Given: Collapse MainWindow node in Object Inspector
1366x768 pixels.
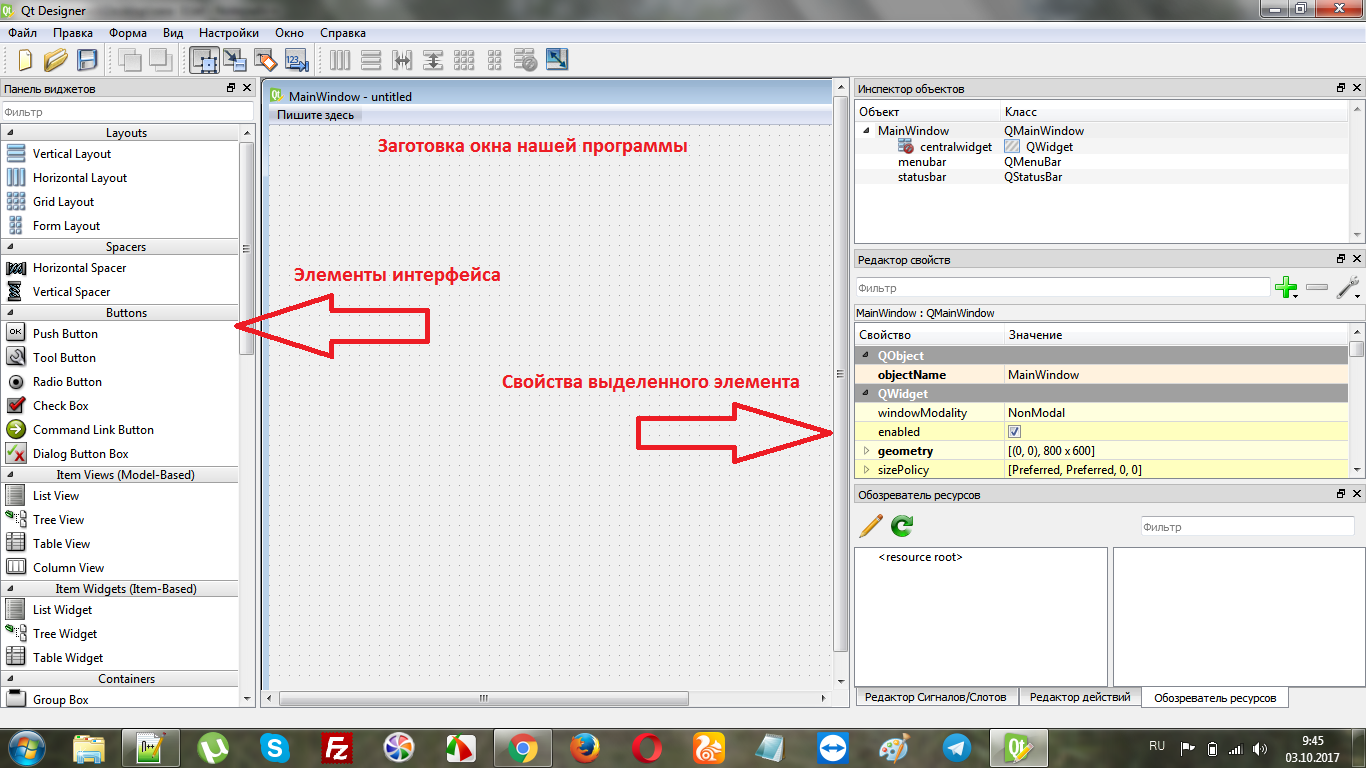Looking at the screenshot, I should [866, 131].
